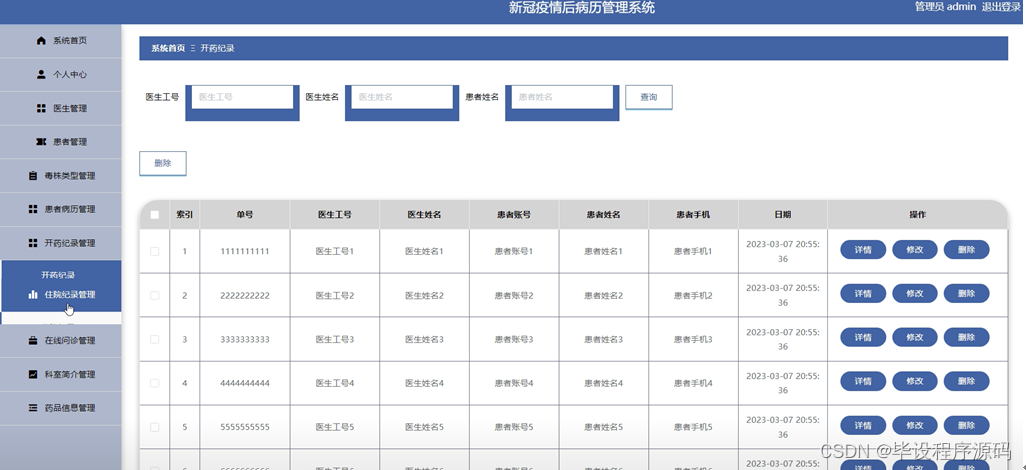Click the cell 患者账号2
Viewport: 1026px width, 470px height.
(514, 296)
